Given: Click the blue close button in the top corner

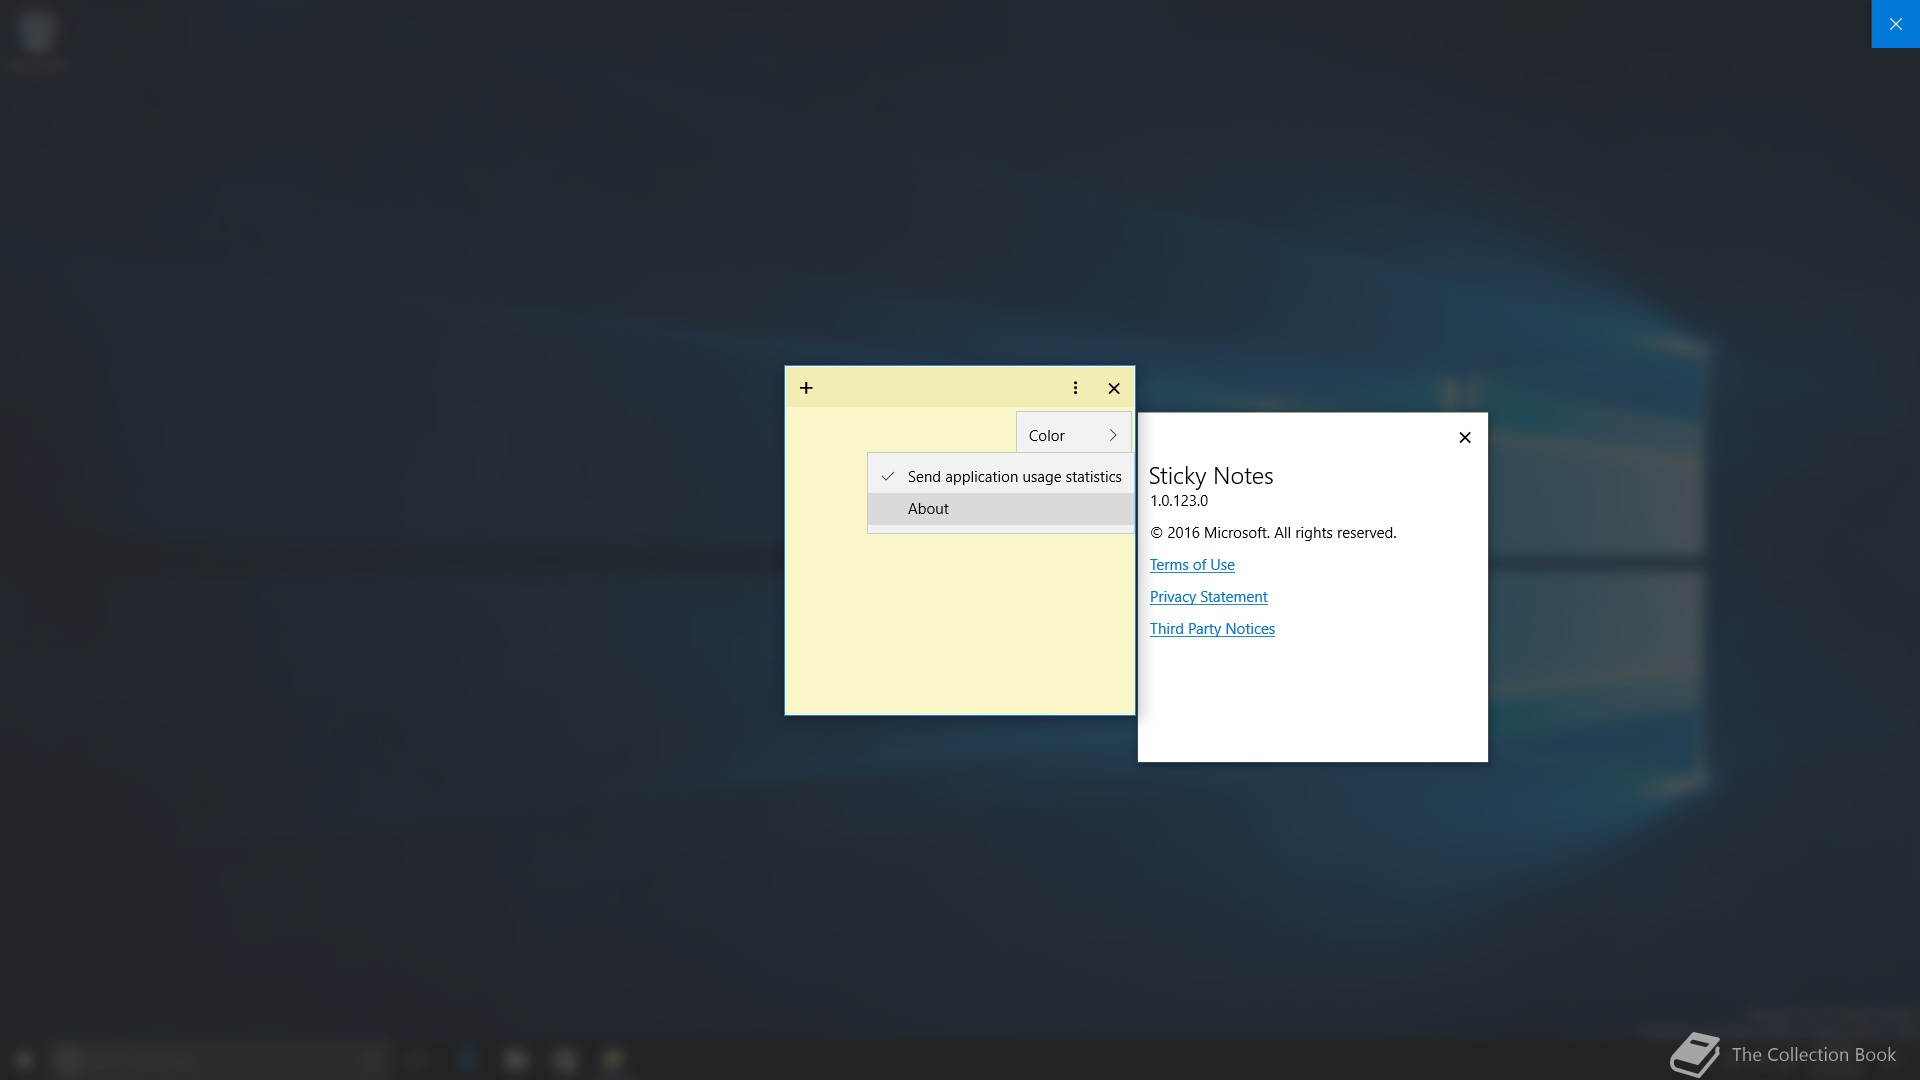Looking at the screenshot, I should (1895, 24).
